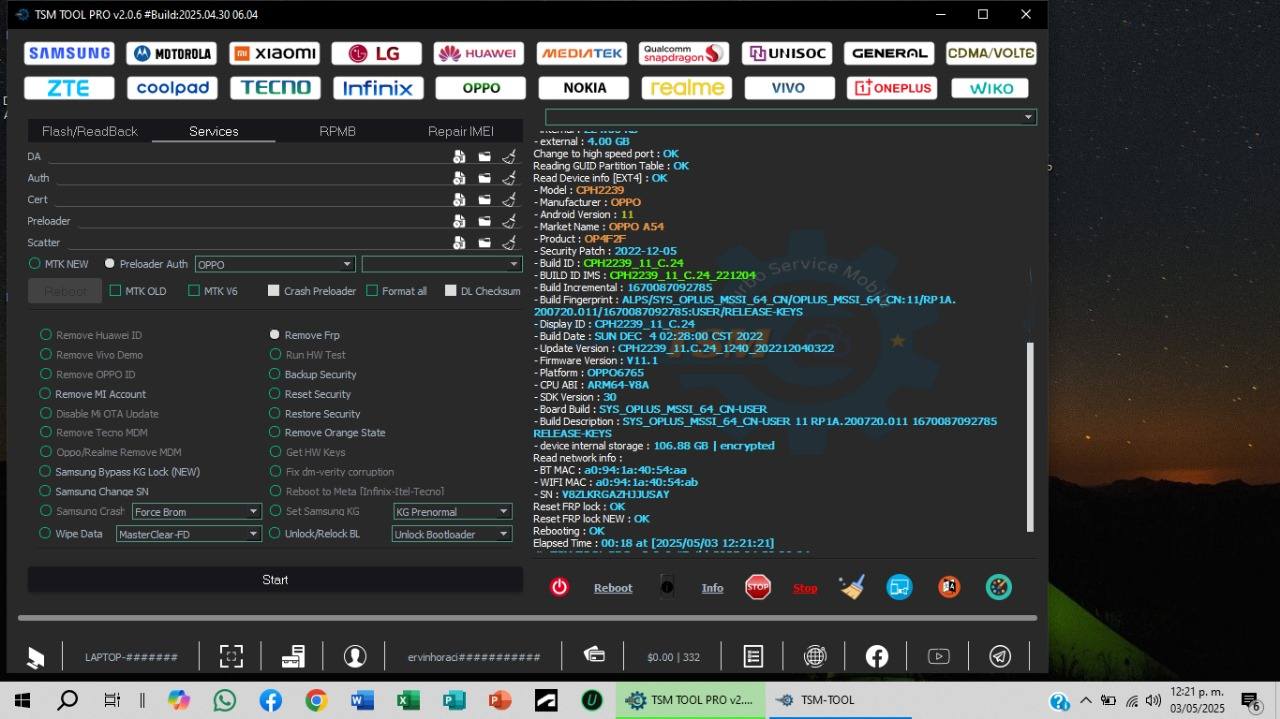Switch to the Services tab
Screen dimensions: 1280x719
click(x=214, y=131)
